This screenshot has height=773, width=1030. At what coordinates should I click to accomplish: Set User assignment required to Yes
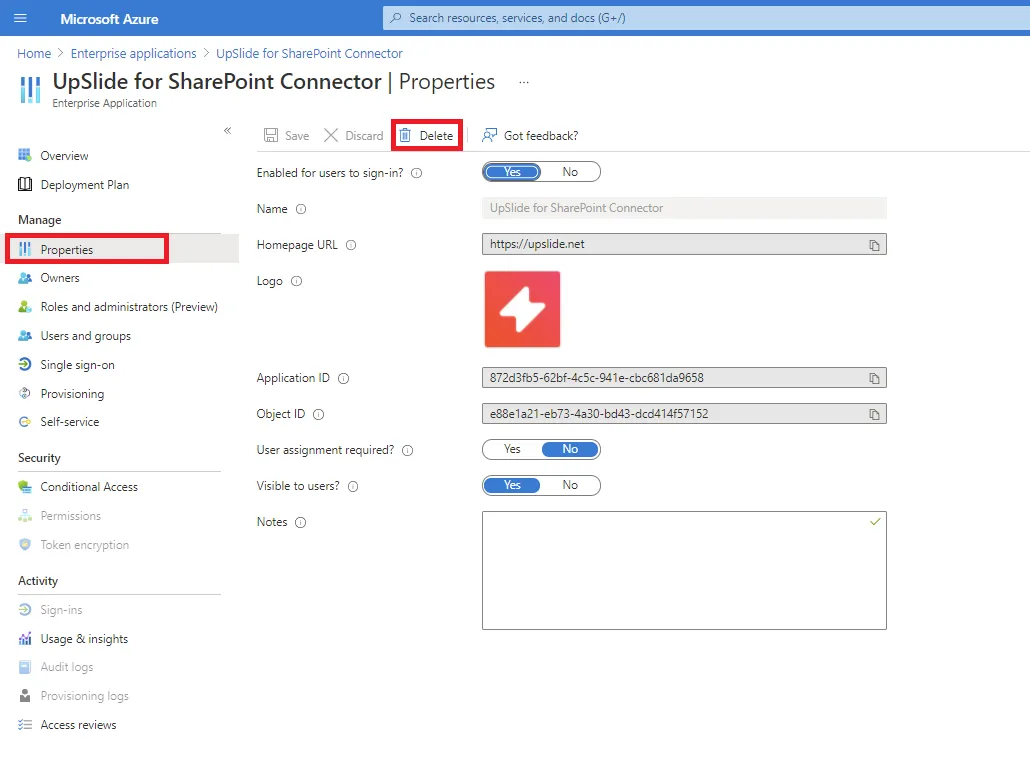coord(512,449)
